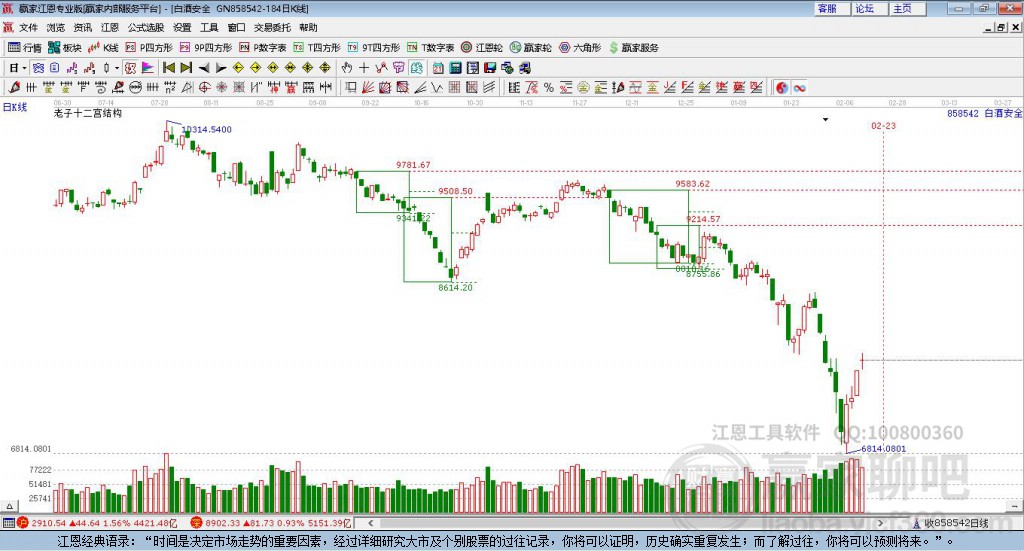The height and width of the screenshot is (551, 1024).
Task: Click the 9781.67 price level label
Action: pyautogui.click(x=413, y=165)
